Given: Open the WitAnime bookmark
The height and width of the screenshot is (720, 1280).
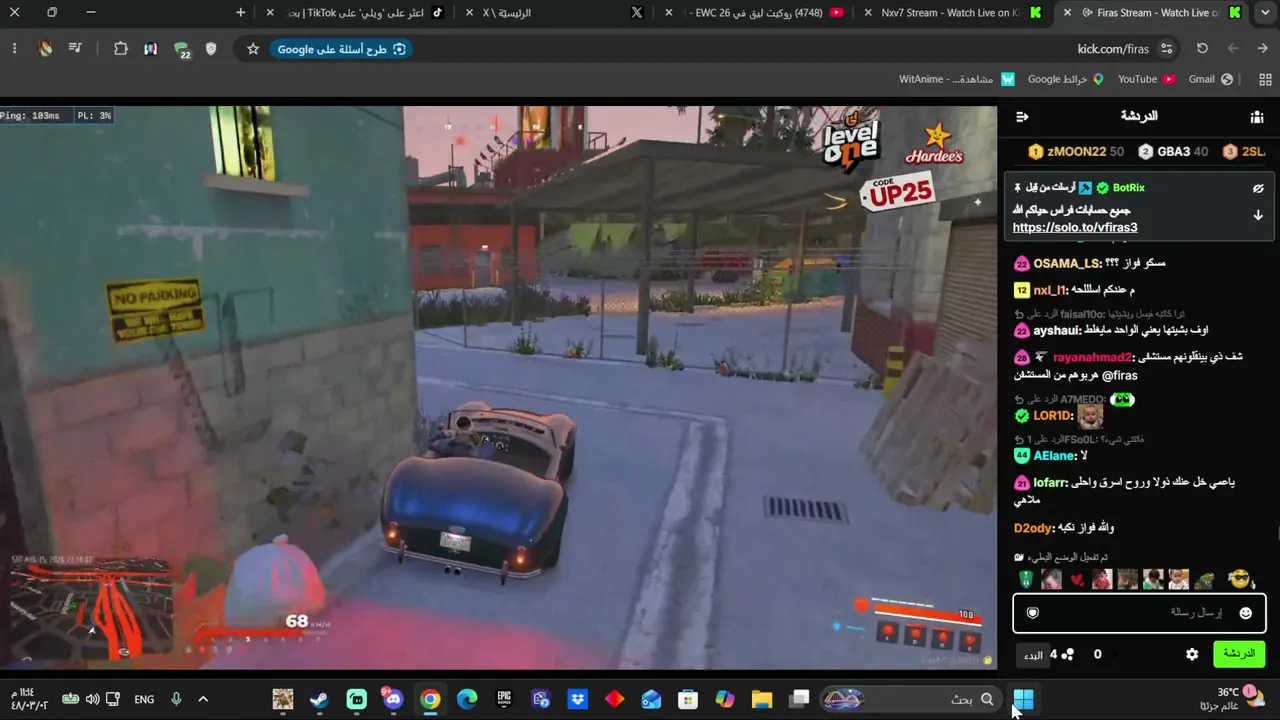Looking at the screenshot, I should pyautogui.click(x=957, y=79).
